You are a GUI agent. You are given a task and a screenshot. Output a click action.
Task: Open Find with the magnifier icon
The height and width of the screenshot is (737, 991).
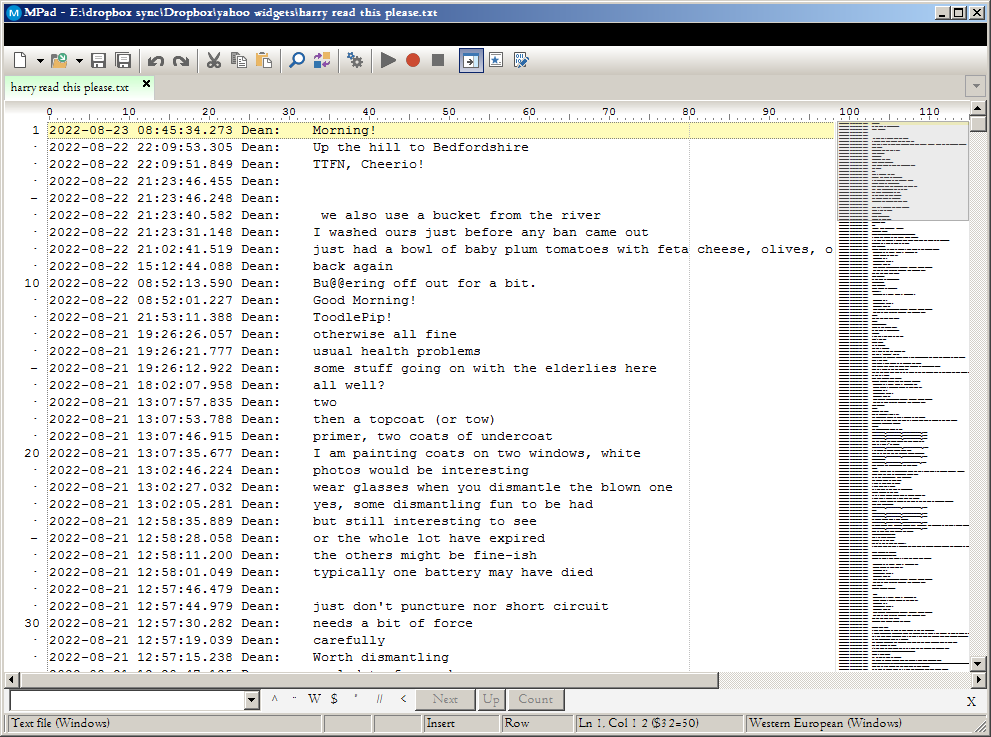pyautogui.click(x=297, y=61)
